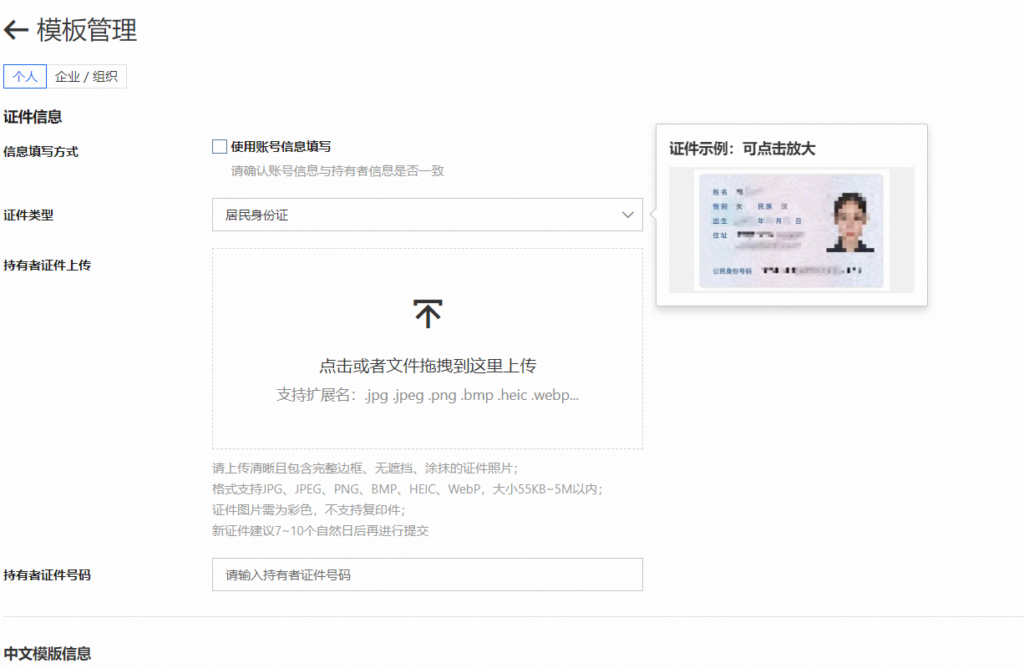1024x668 pixels.
Task: Click the 证件信息 section heading
Action: click(x=33, y=117)
